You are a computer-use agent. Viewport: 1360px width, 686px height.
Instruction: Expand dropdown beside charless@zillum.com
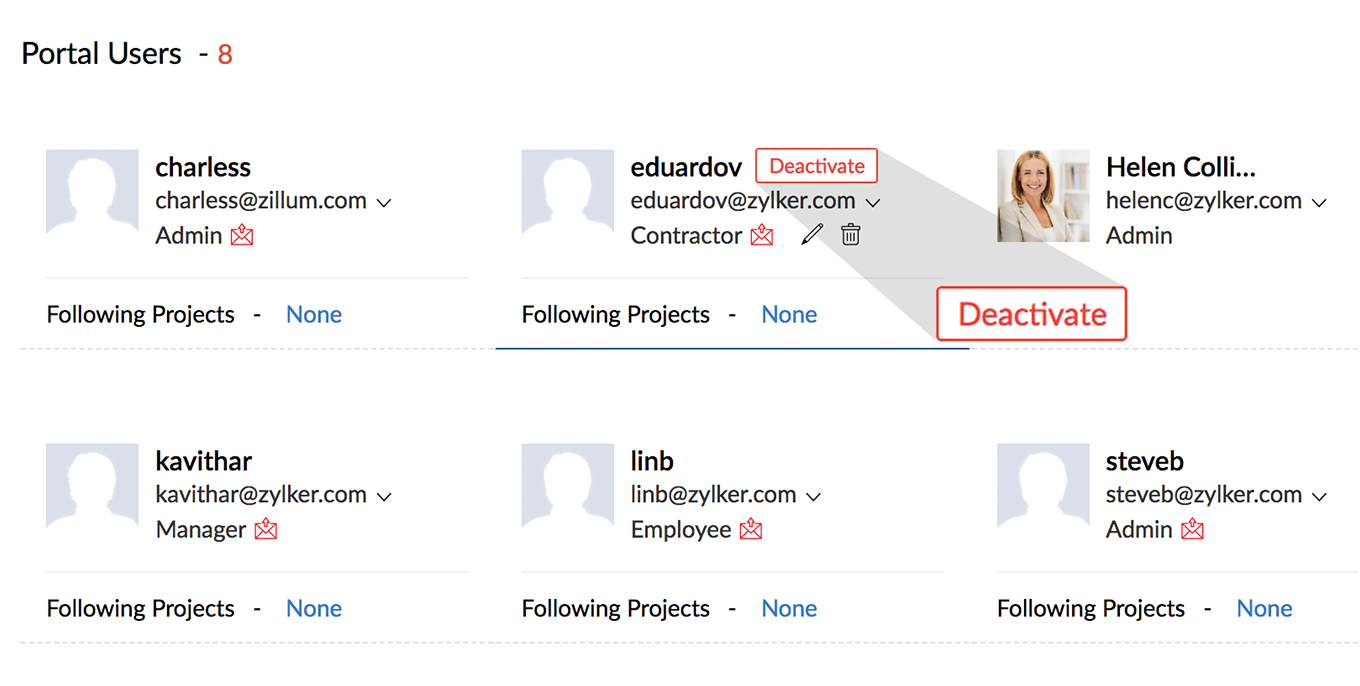point(383,203)
